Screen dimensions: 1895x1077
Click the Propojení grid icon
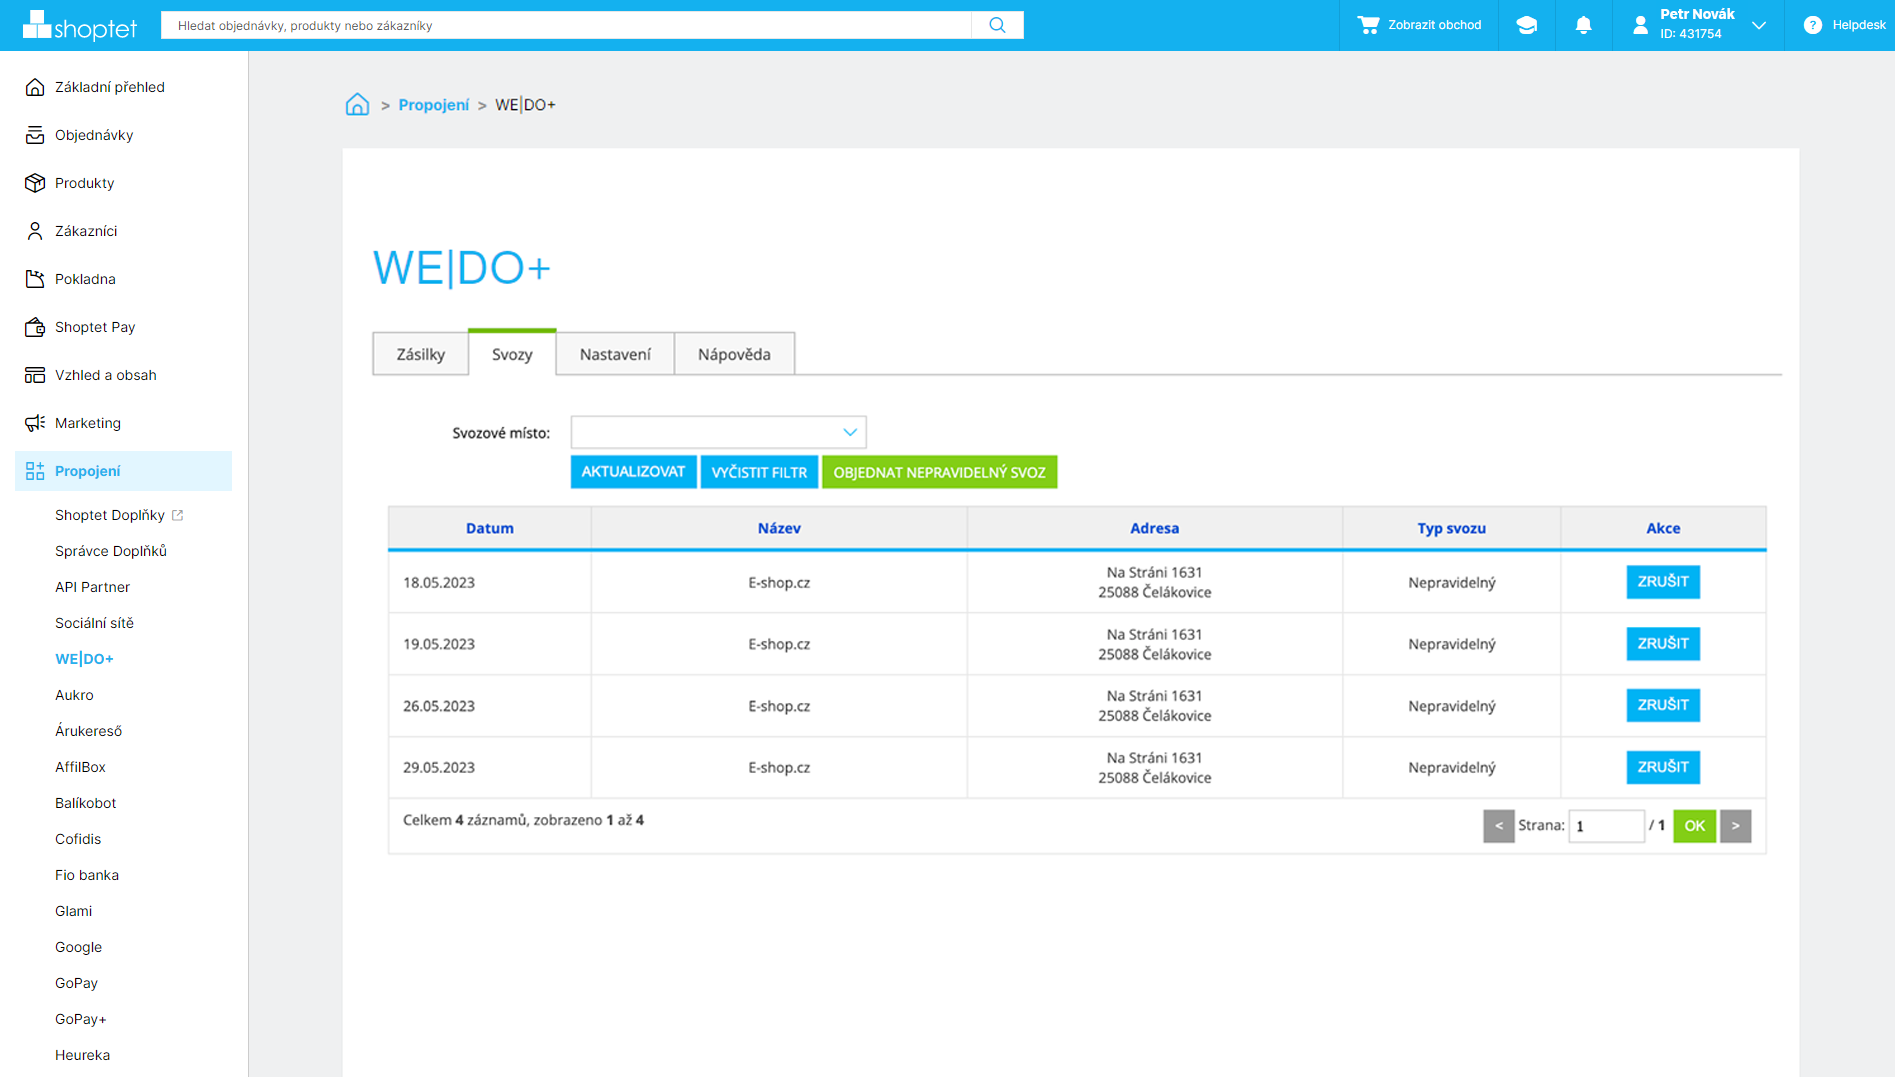[x=35, y=471]
